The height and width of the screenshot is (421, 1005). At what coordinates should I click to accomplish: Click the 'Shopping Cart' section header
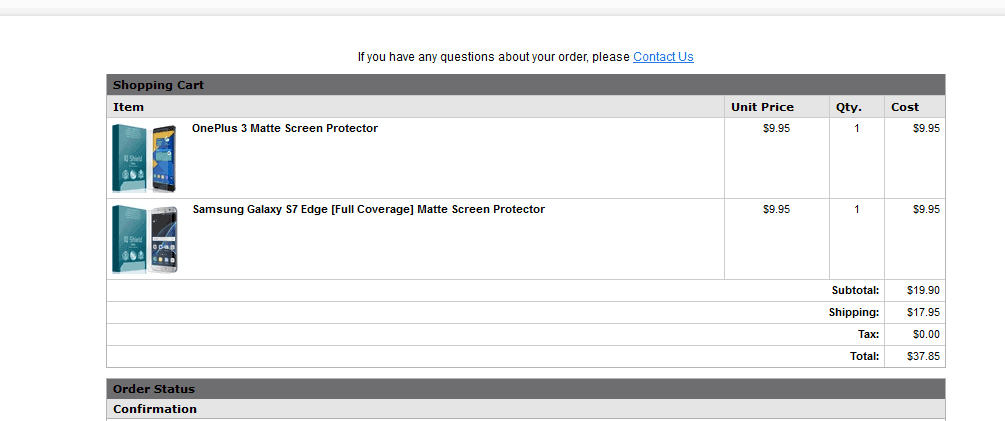(x=526, y=85)
